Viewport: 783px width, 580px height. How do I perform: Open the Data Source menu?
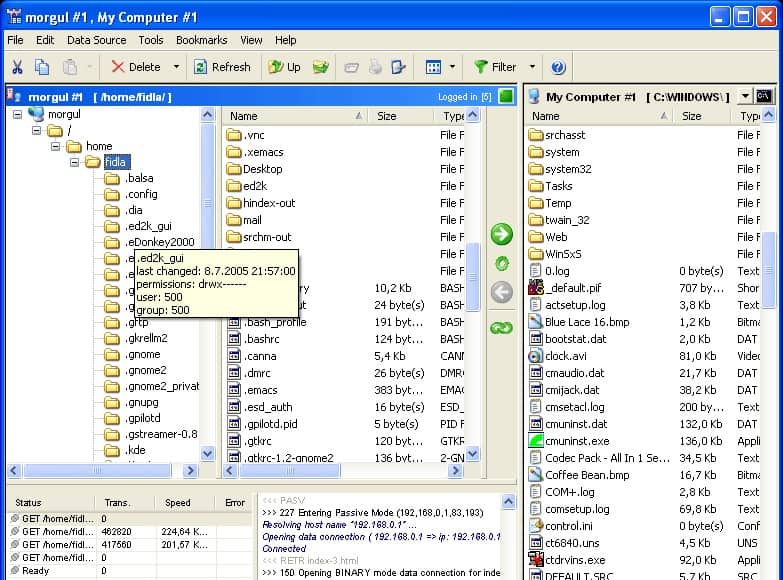pos(96,40)
